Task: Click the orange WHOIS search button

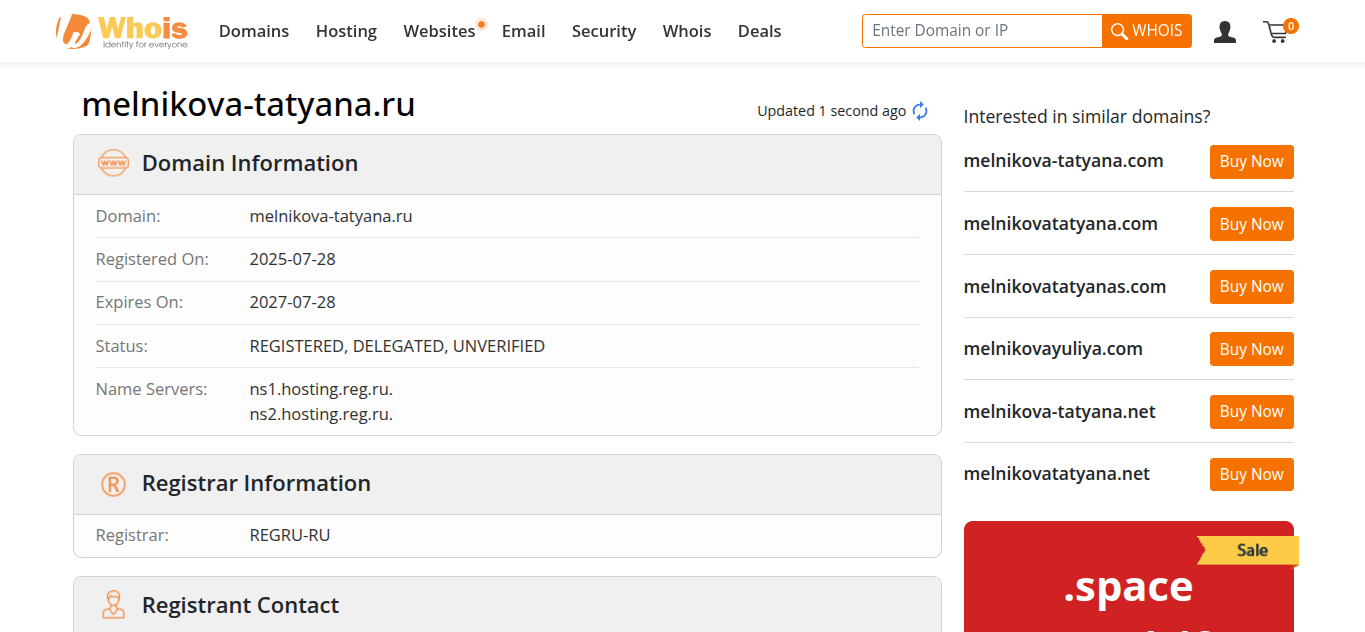Action: click(x=1147, y=31)
